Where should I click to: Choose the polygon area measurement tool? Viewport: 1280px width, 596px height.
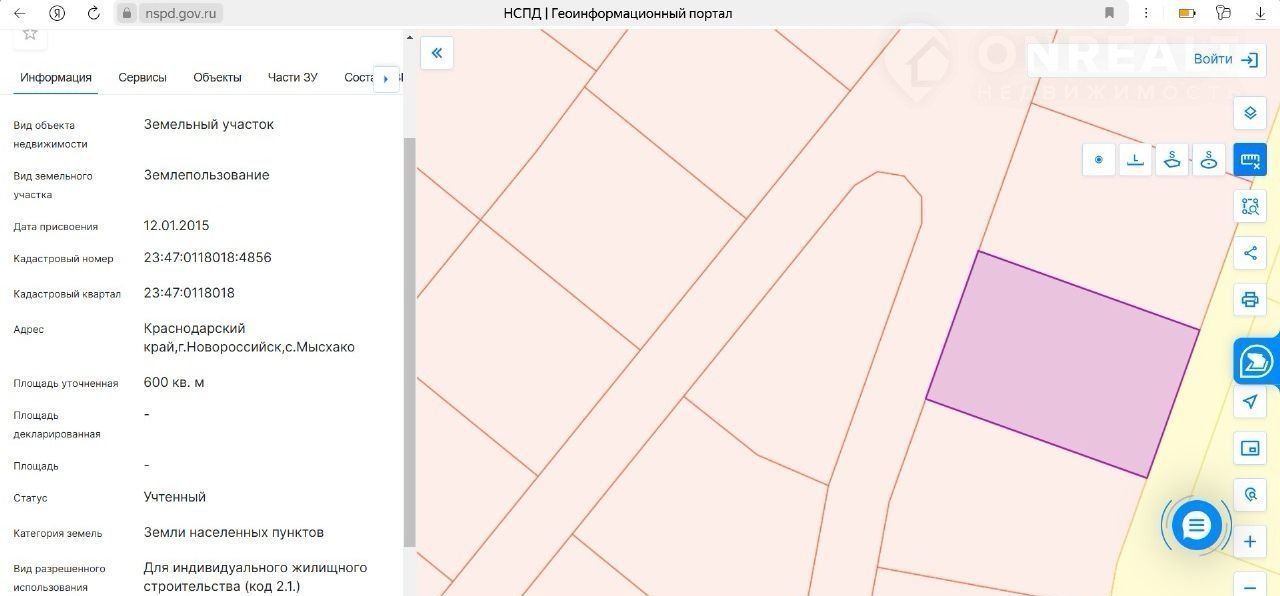pos(1172,160)
